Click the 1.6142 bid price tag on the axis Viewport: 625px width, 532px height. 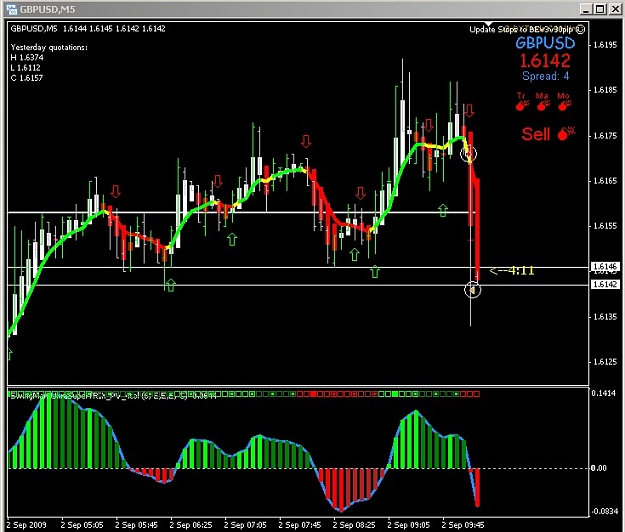pyautogui.click(x=605, y=284)
